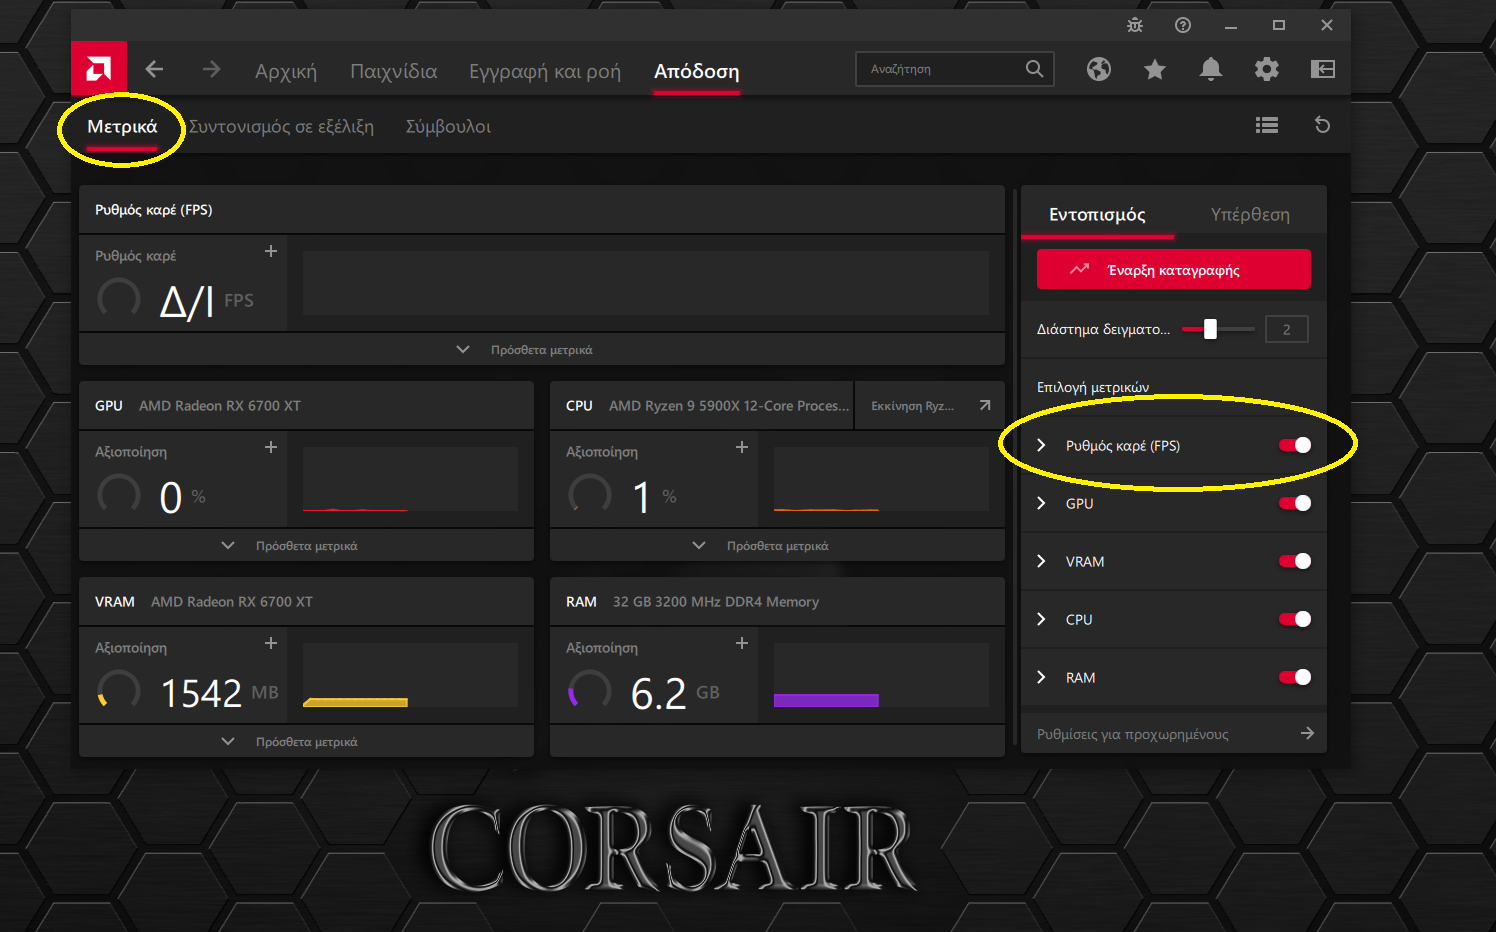The image size is (1496, 932).
Task: Expand Πρόσθετα μετρικά under VRAM panel
Action: (306, 741)
